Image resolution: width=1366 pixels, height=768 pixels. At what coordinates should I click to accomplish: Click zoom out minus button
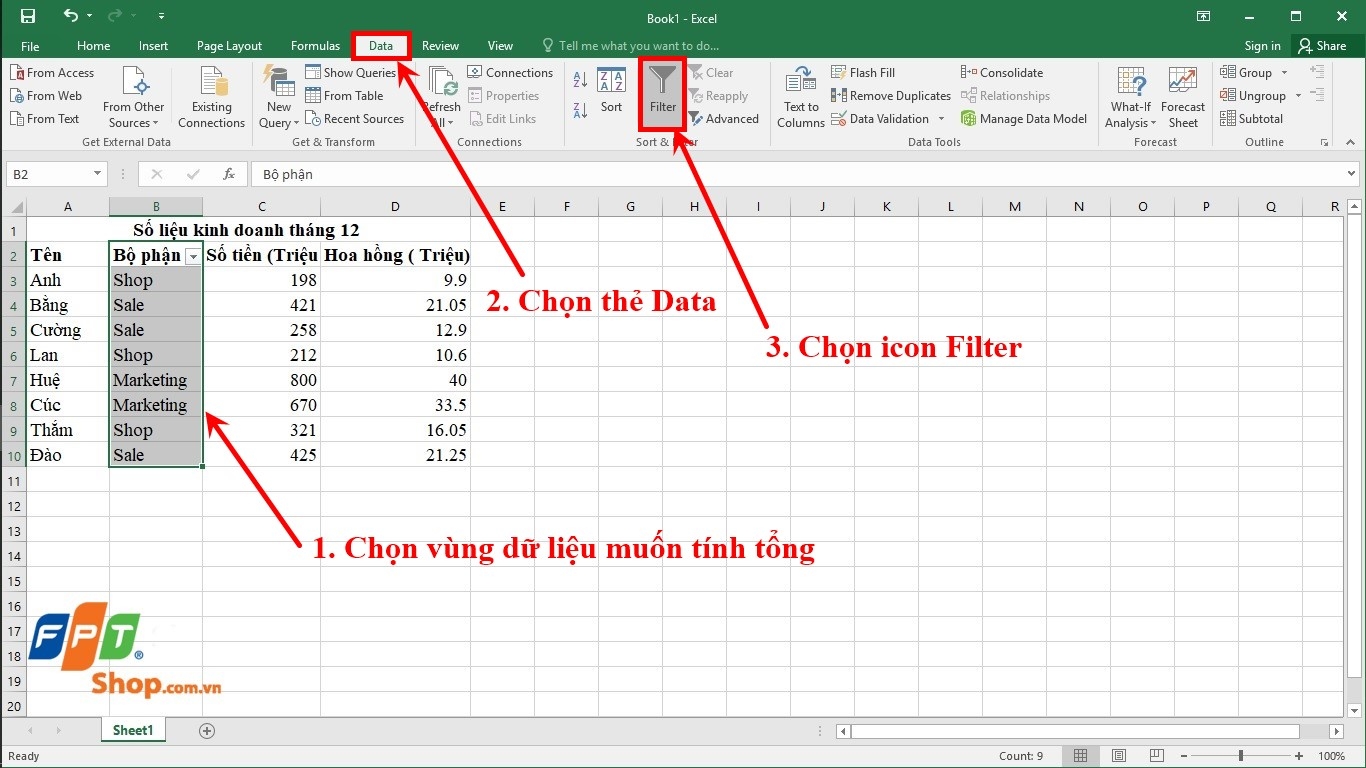[x=1183, y=756]
